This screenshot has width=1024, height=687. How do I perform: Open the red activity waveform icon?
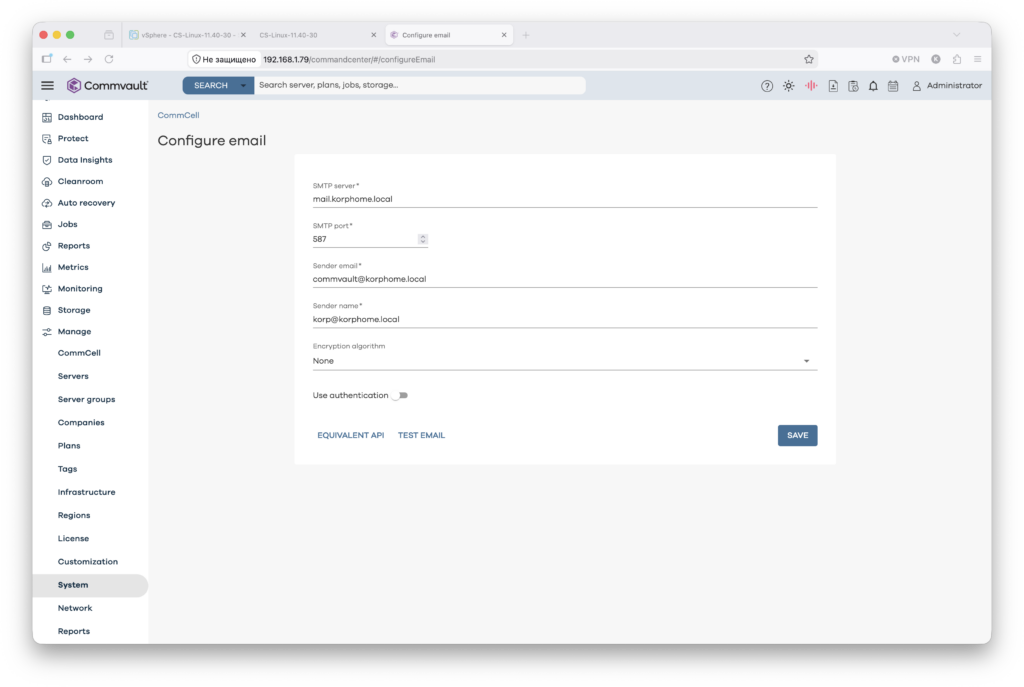coord(810,86)
